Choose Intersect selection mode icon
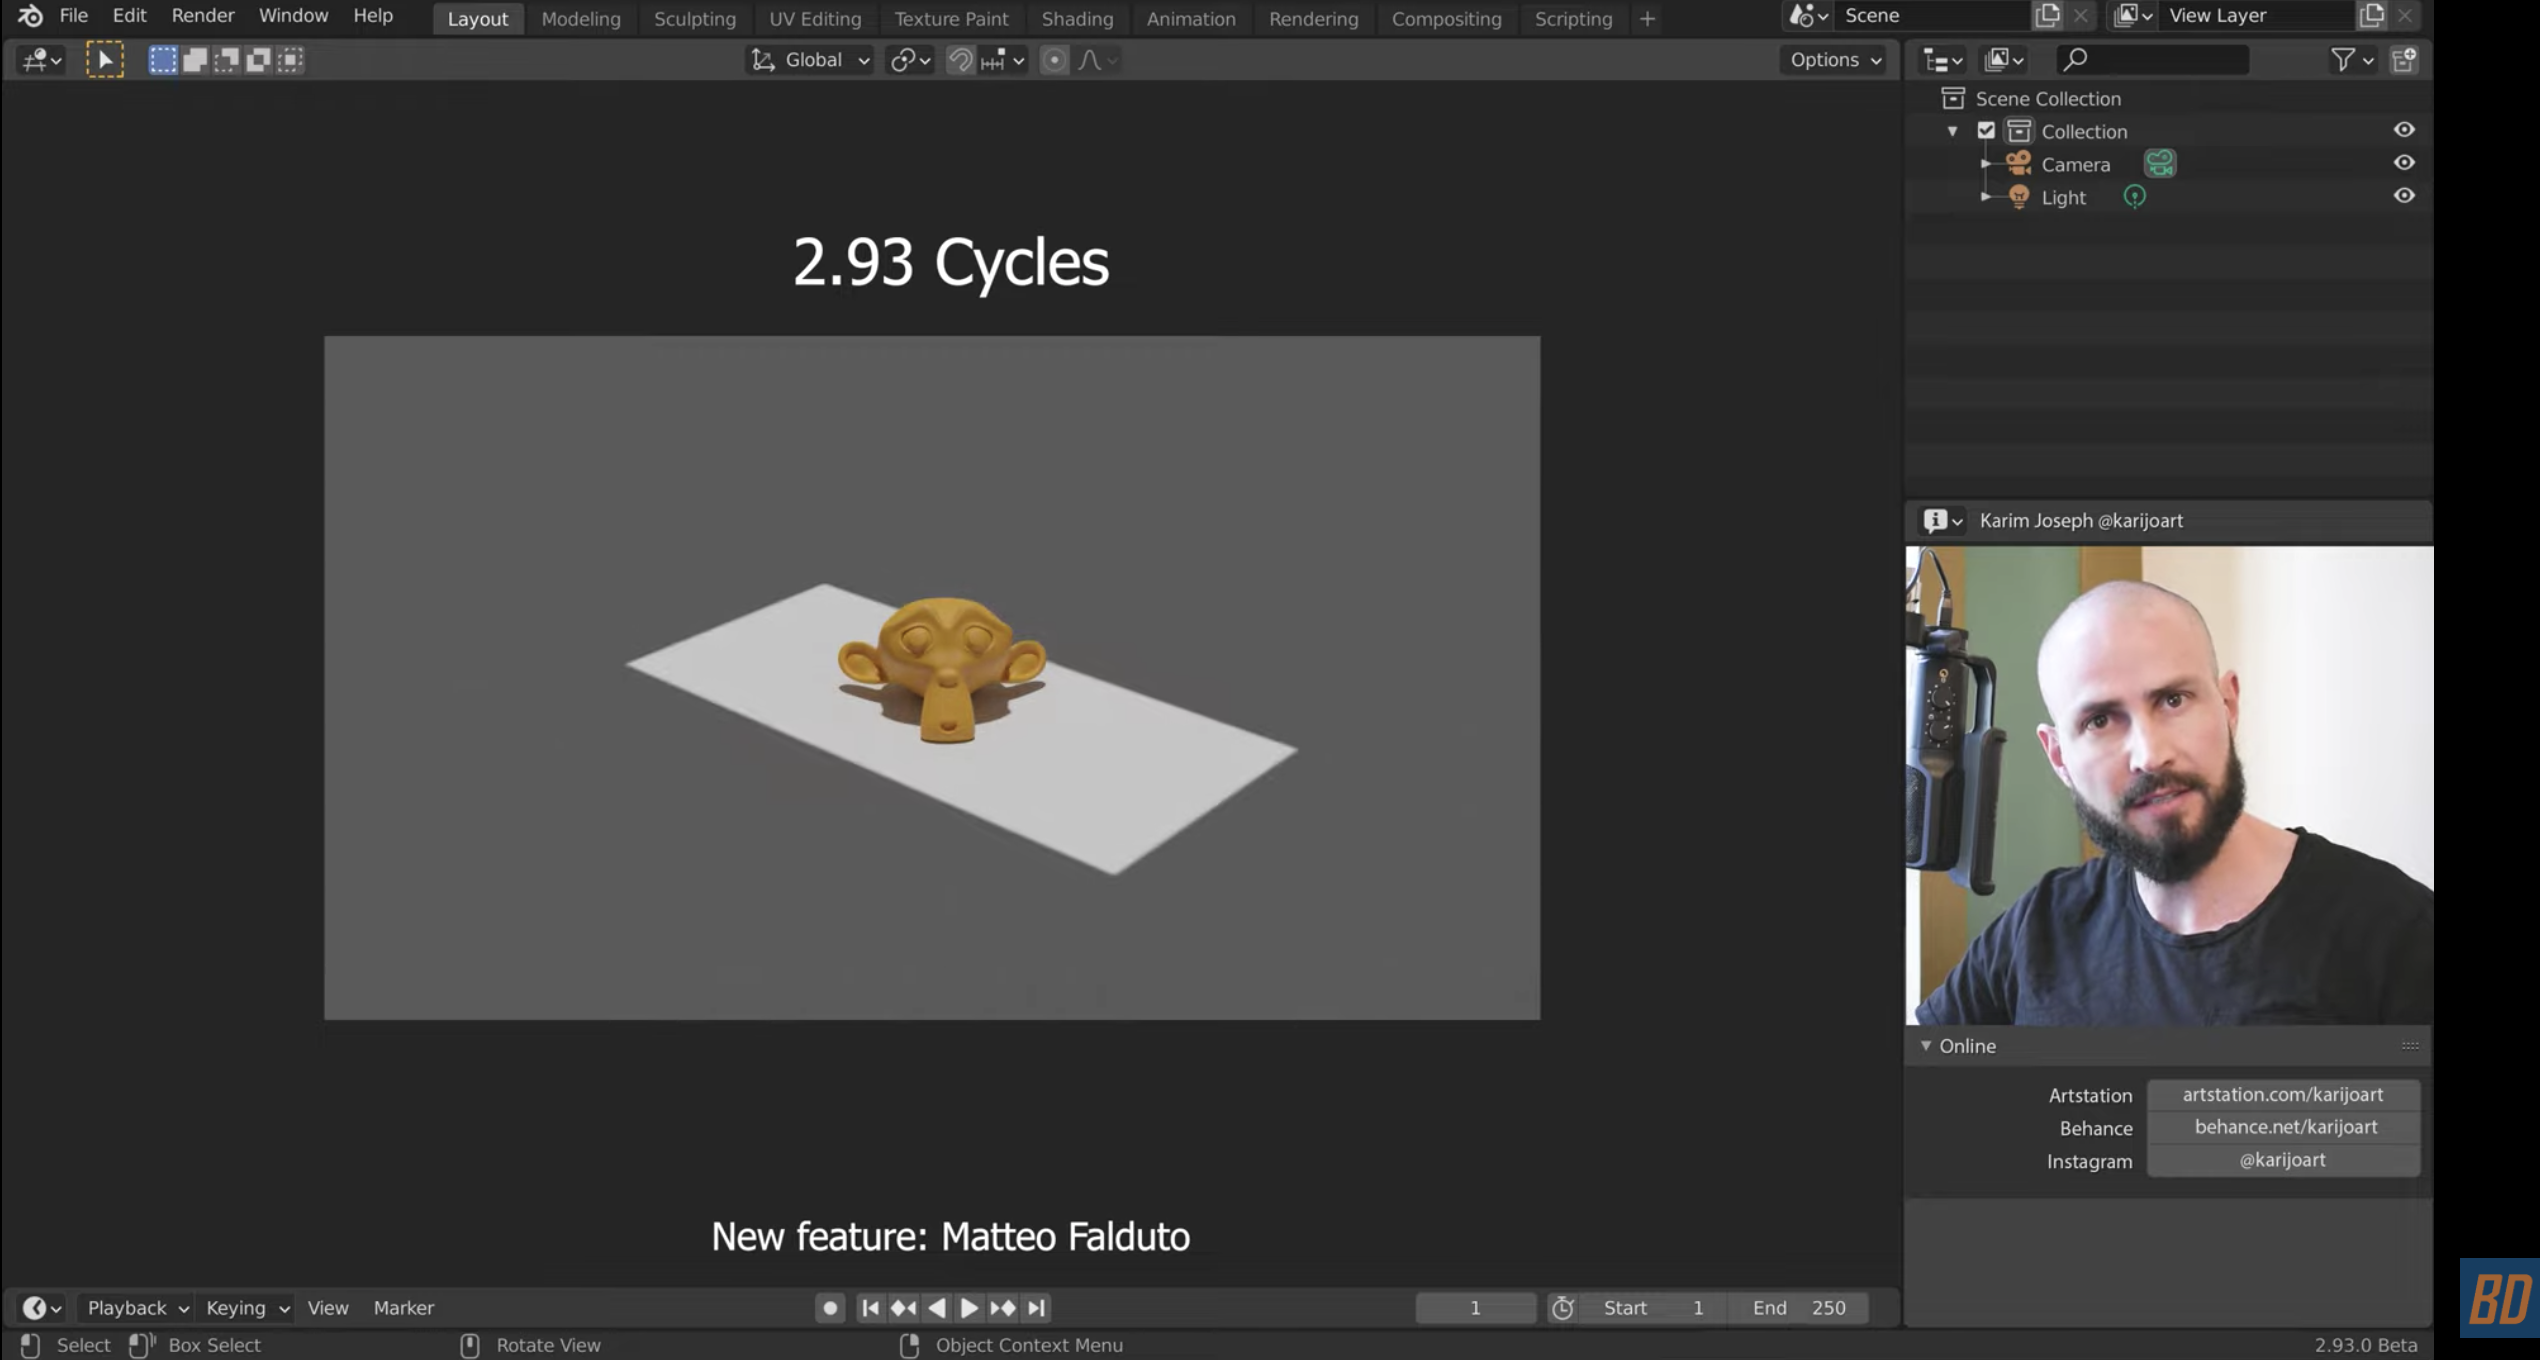Viewport: 2540px width, 1360px height. (290, 60)
